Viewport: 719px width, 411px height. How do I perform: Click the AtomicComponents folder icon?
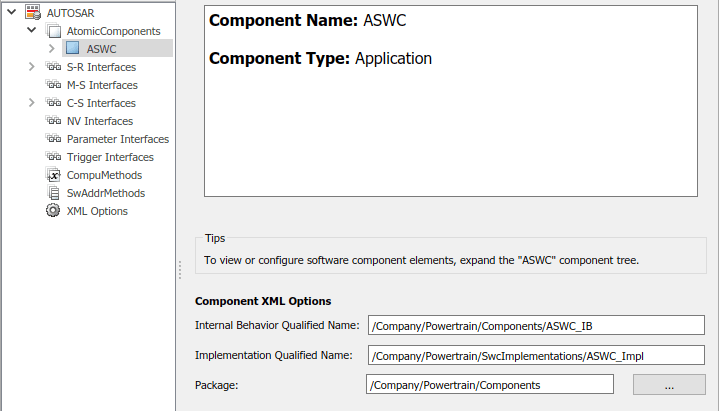coord(54,30)
